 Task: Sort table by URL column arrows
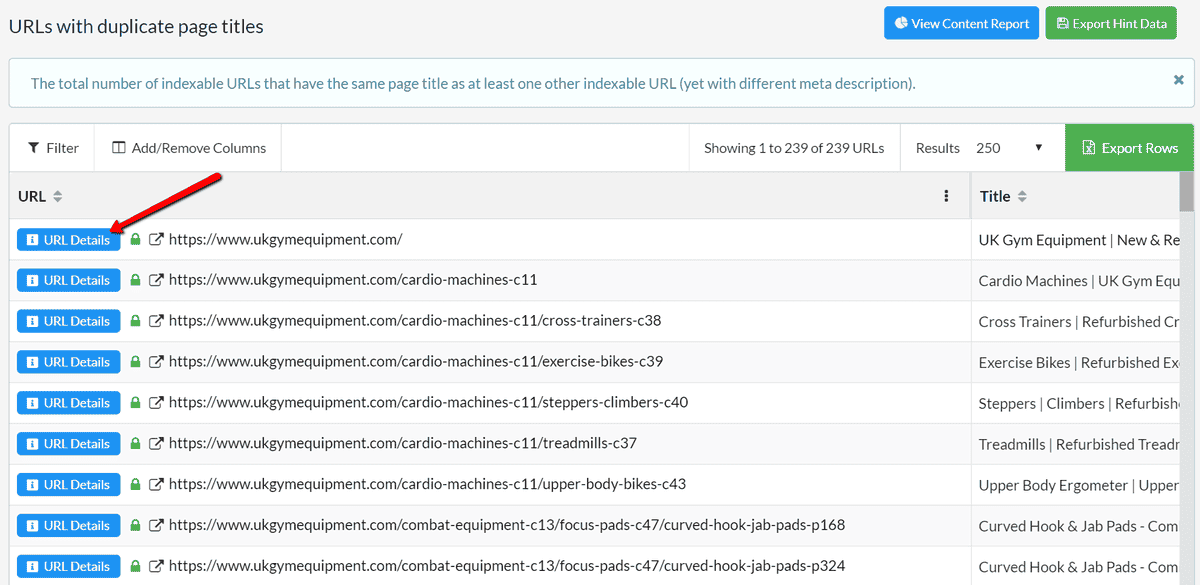(x=58, y=196)
